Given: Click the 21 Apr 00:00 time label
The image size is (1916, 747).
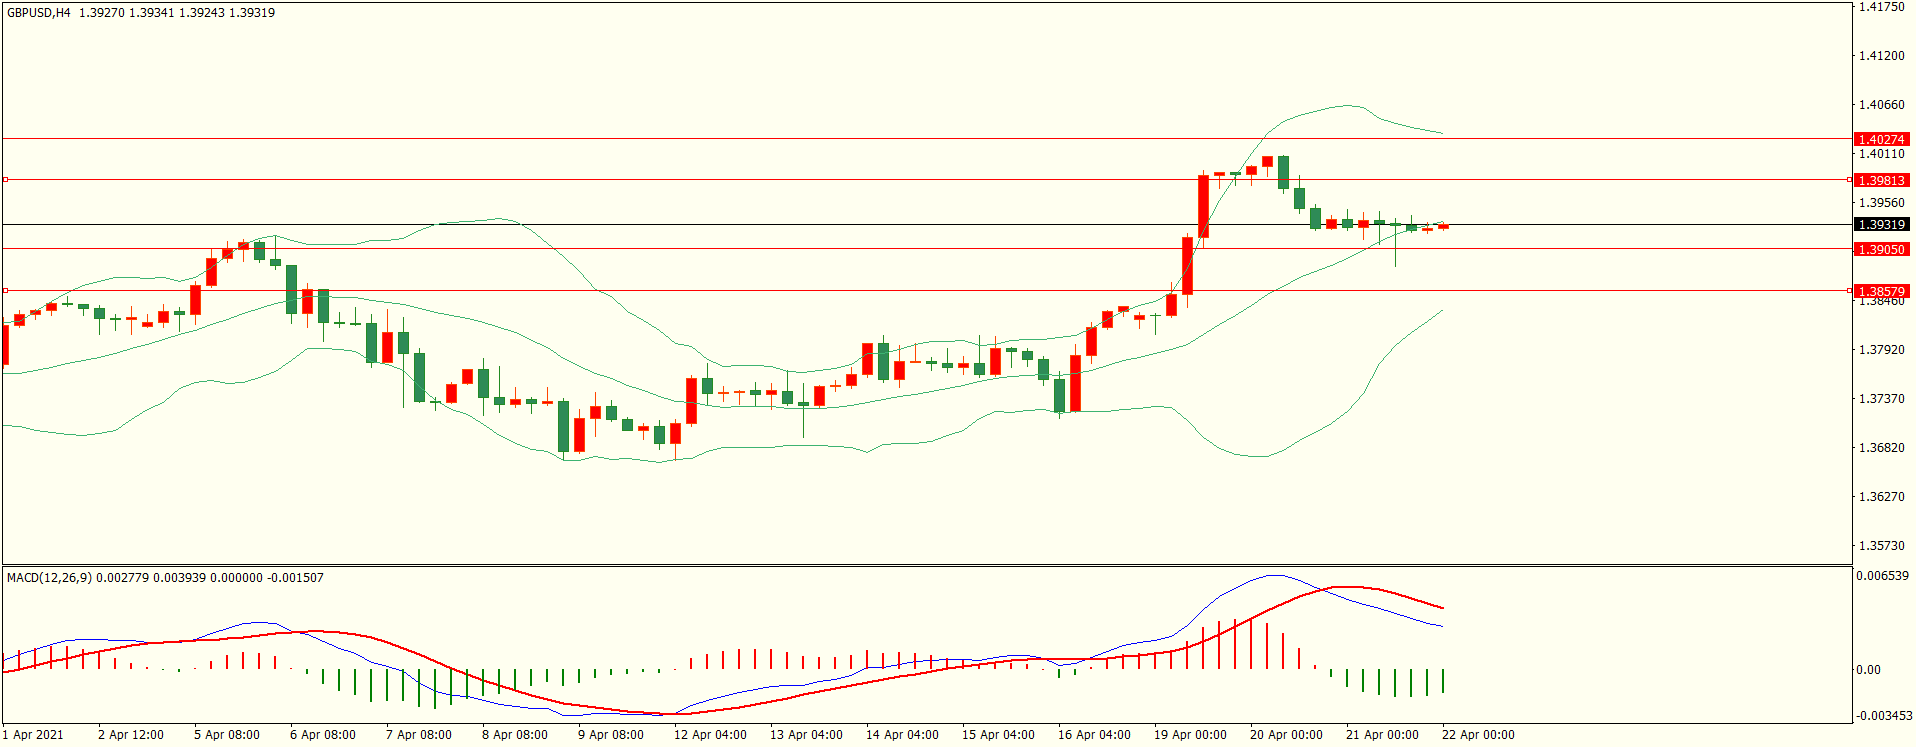Looking at the screenshot, I should click(1382, 735).
